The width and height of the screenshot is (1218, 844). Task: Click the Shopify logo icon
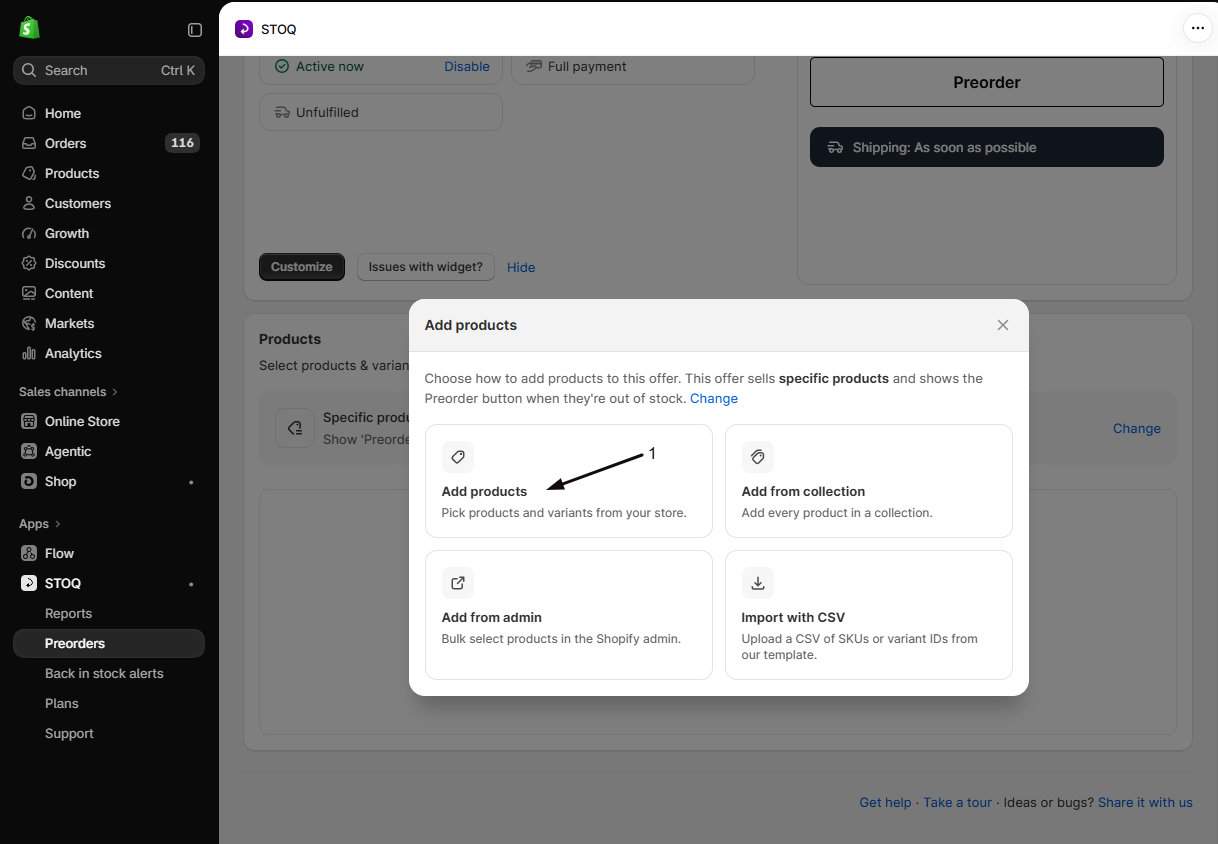click(x=29, y=28)
